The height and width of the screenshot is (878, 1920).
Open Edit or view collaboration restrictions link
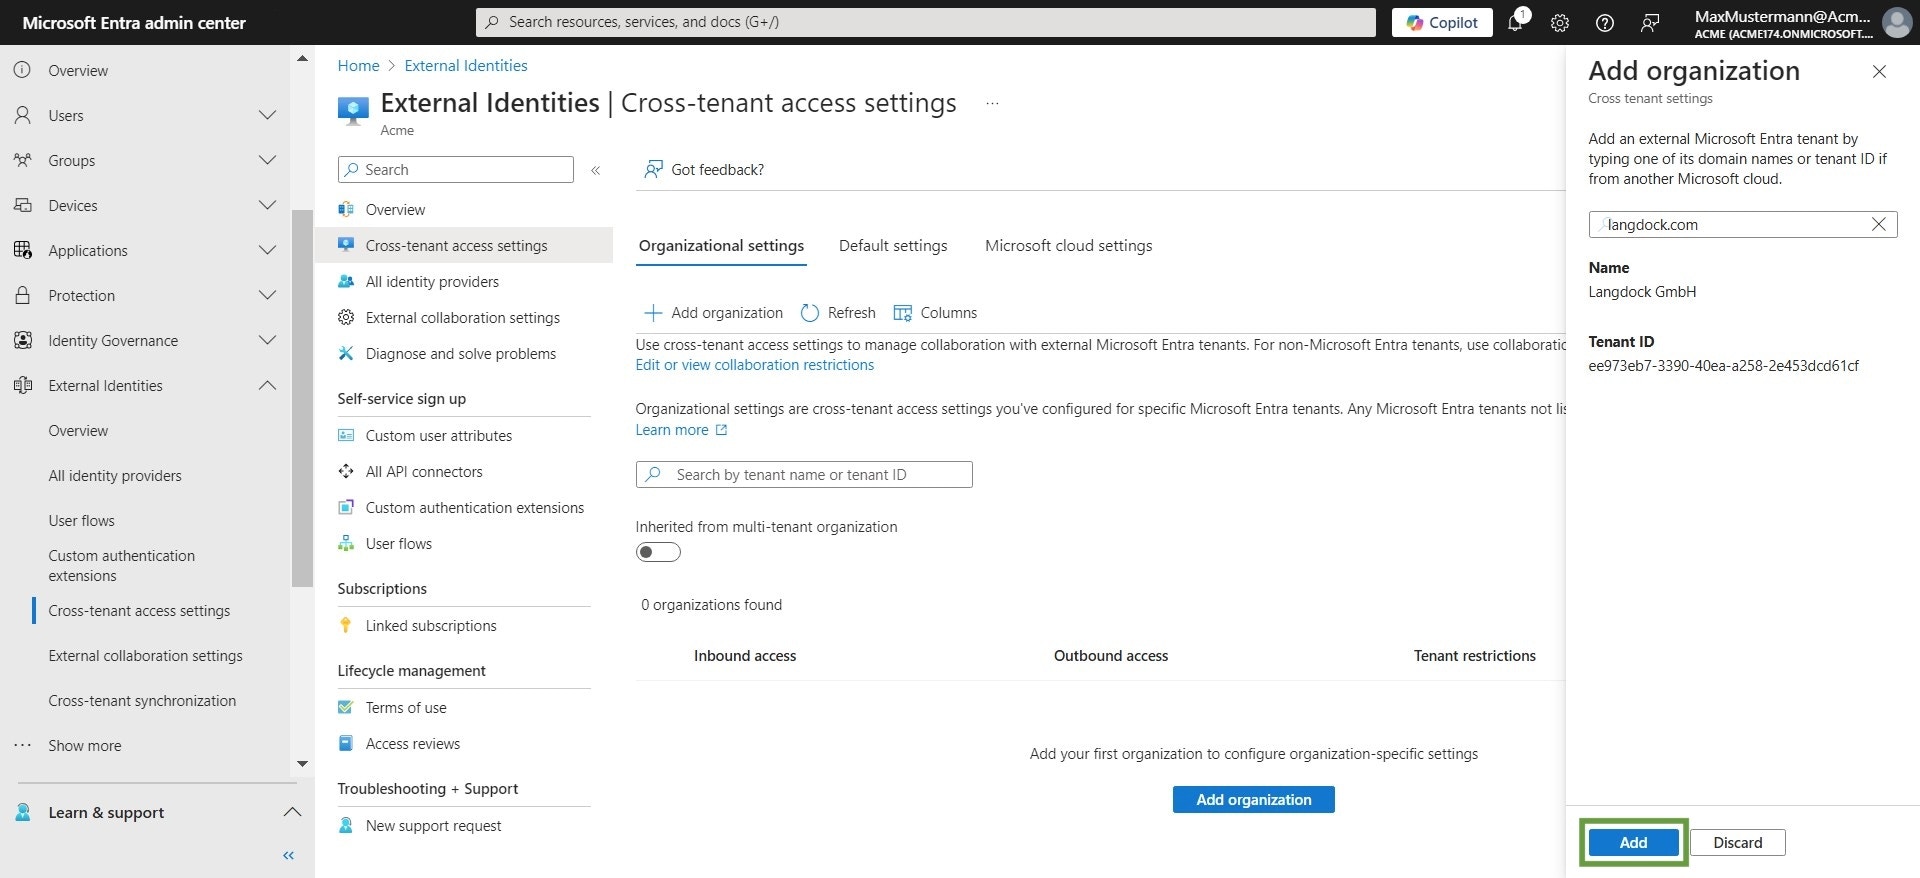pyautogui.click(x=754, y=365)
